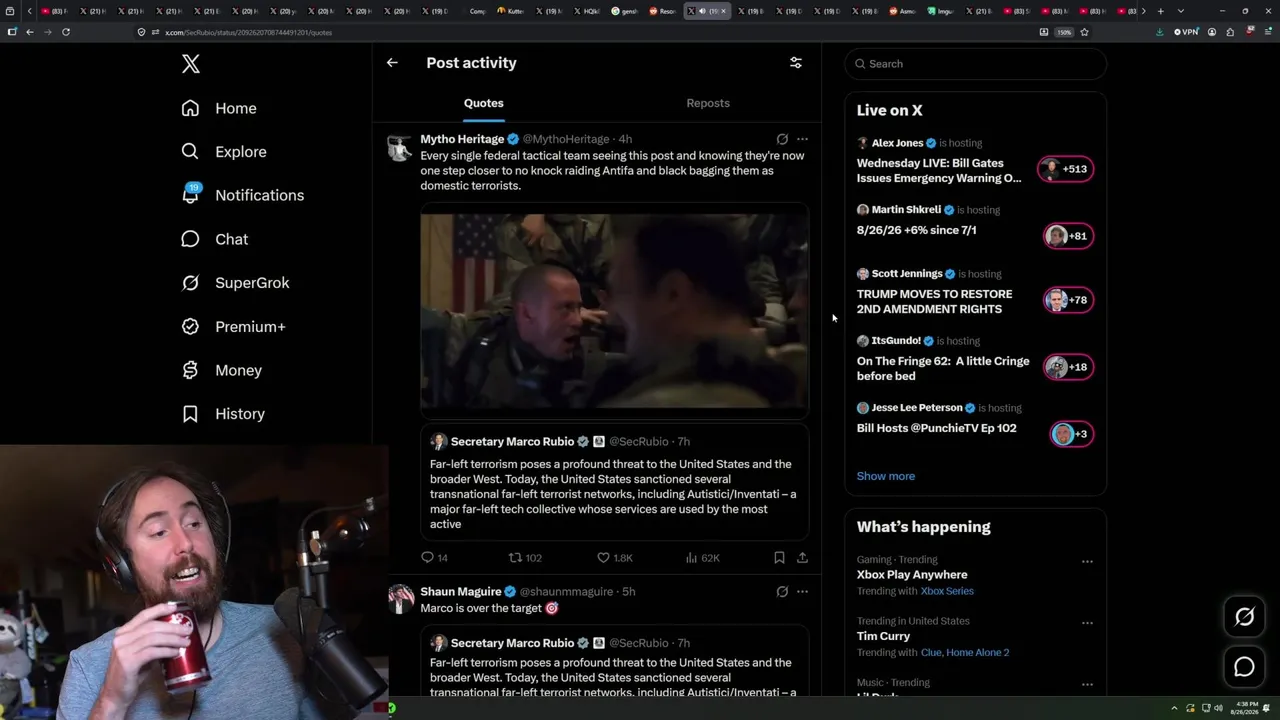
Task: Open Shaun Maguire's profile name link
Action: tap(461, 592)
